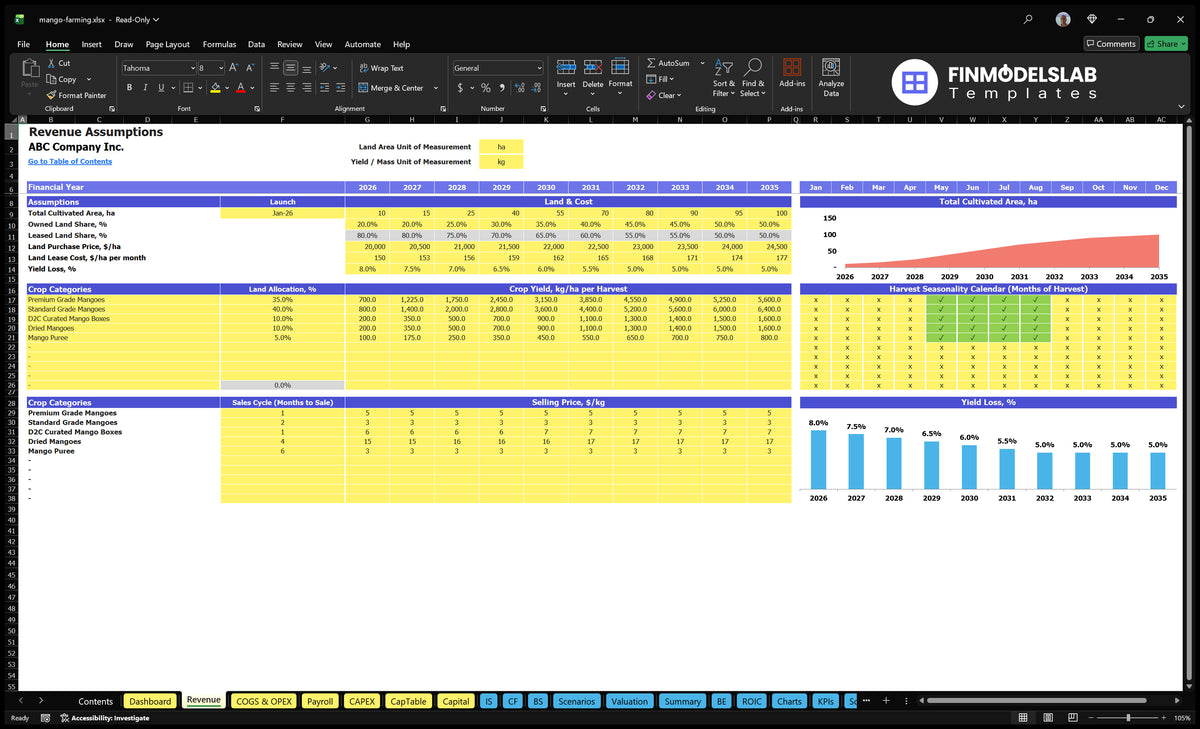This screenshot has width=1200, height=729.
Task: Open the Merge & Center dropdown arrow
Action: 436,88
